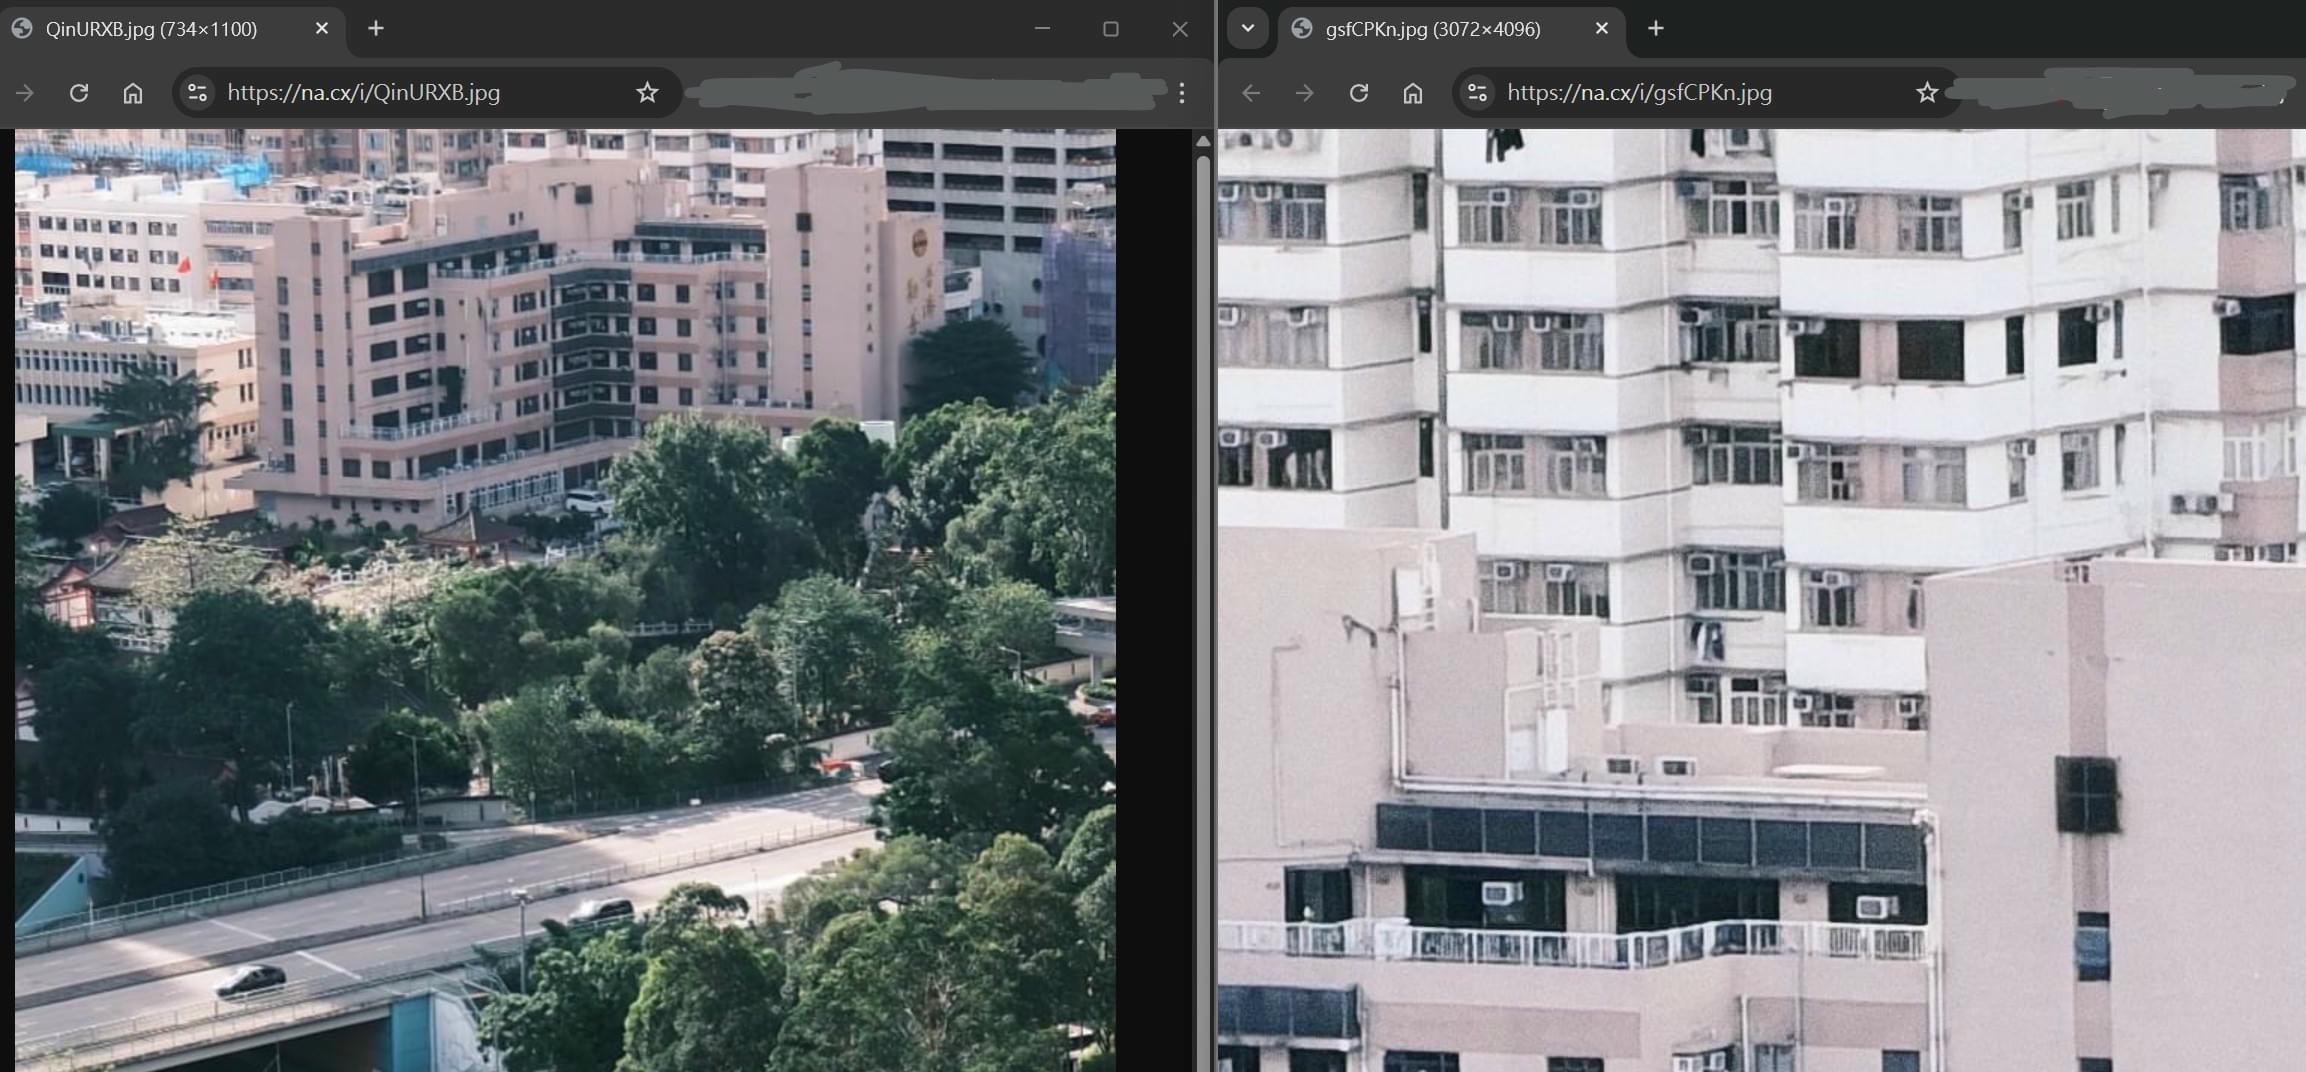View site information for gsfCPKn.jpg URL

pyautogui.click(x=1477, y=93)
